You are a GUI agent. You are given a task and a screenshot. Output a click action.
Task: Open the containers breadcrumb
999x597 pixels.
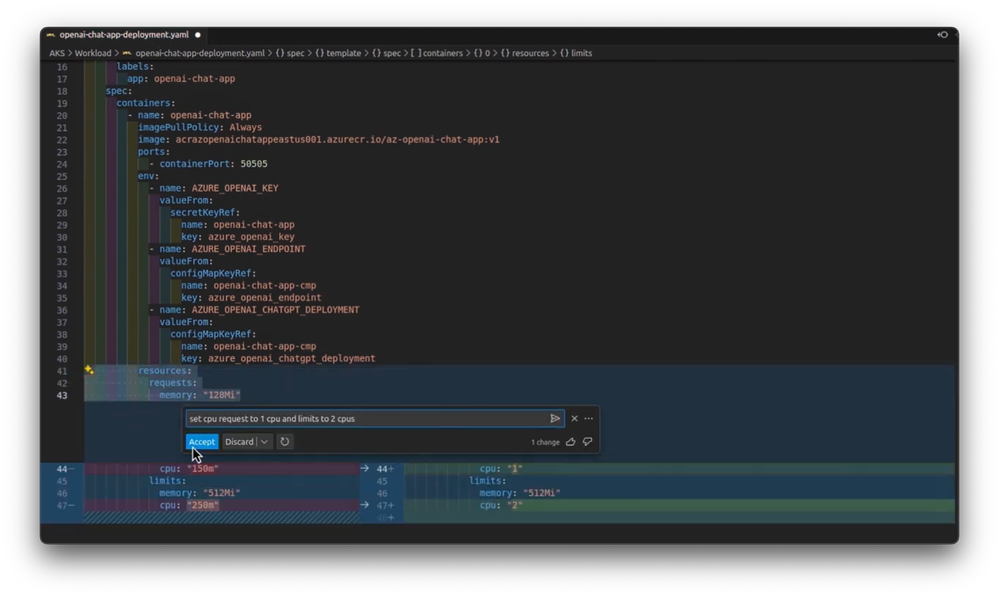436,53
